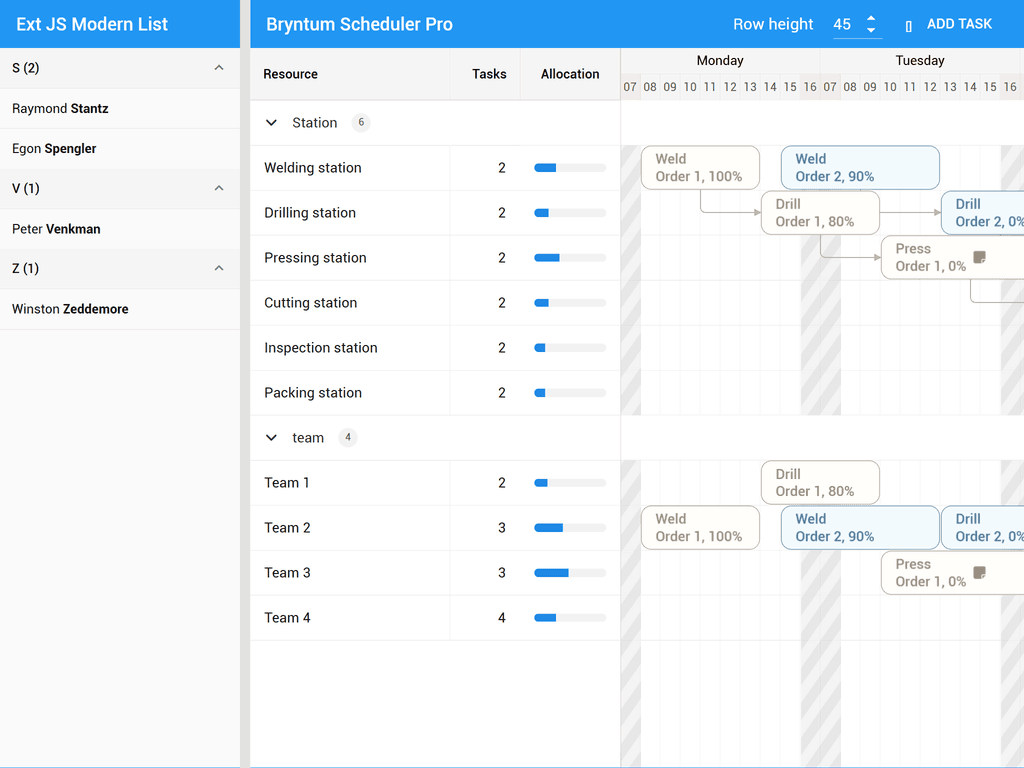Collapse the V (1) group chevron

pyautogui.click(x=219, y=188)
